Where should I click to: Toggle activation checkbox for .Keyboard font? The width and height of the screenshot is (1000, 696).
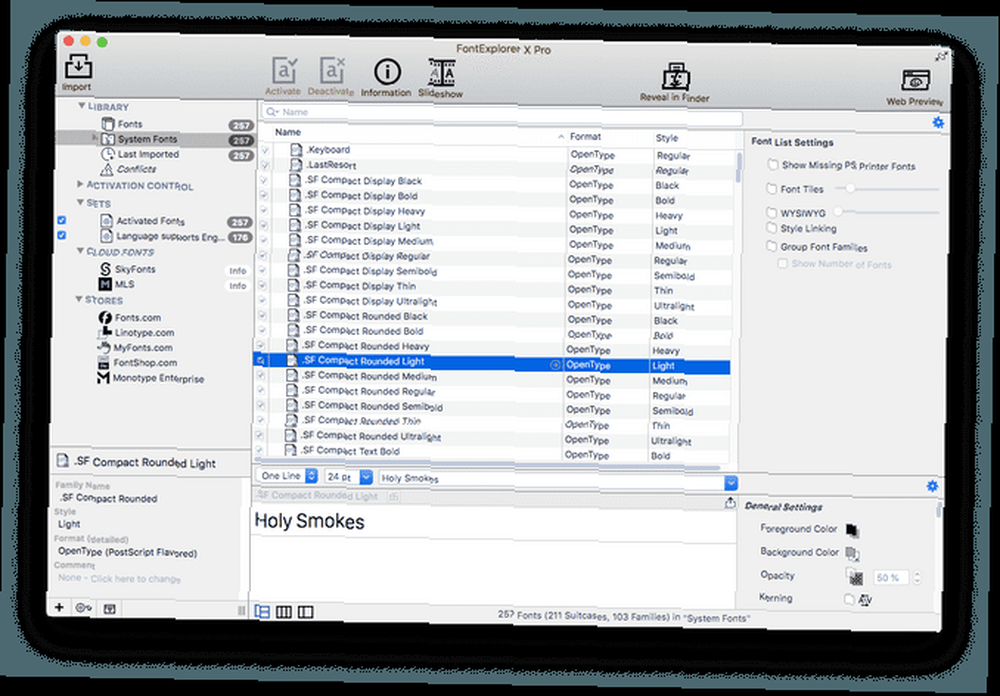[265, 150]
